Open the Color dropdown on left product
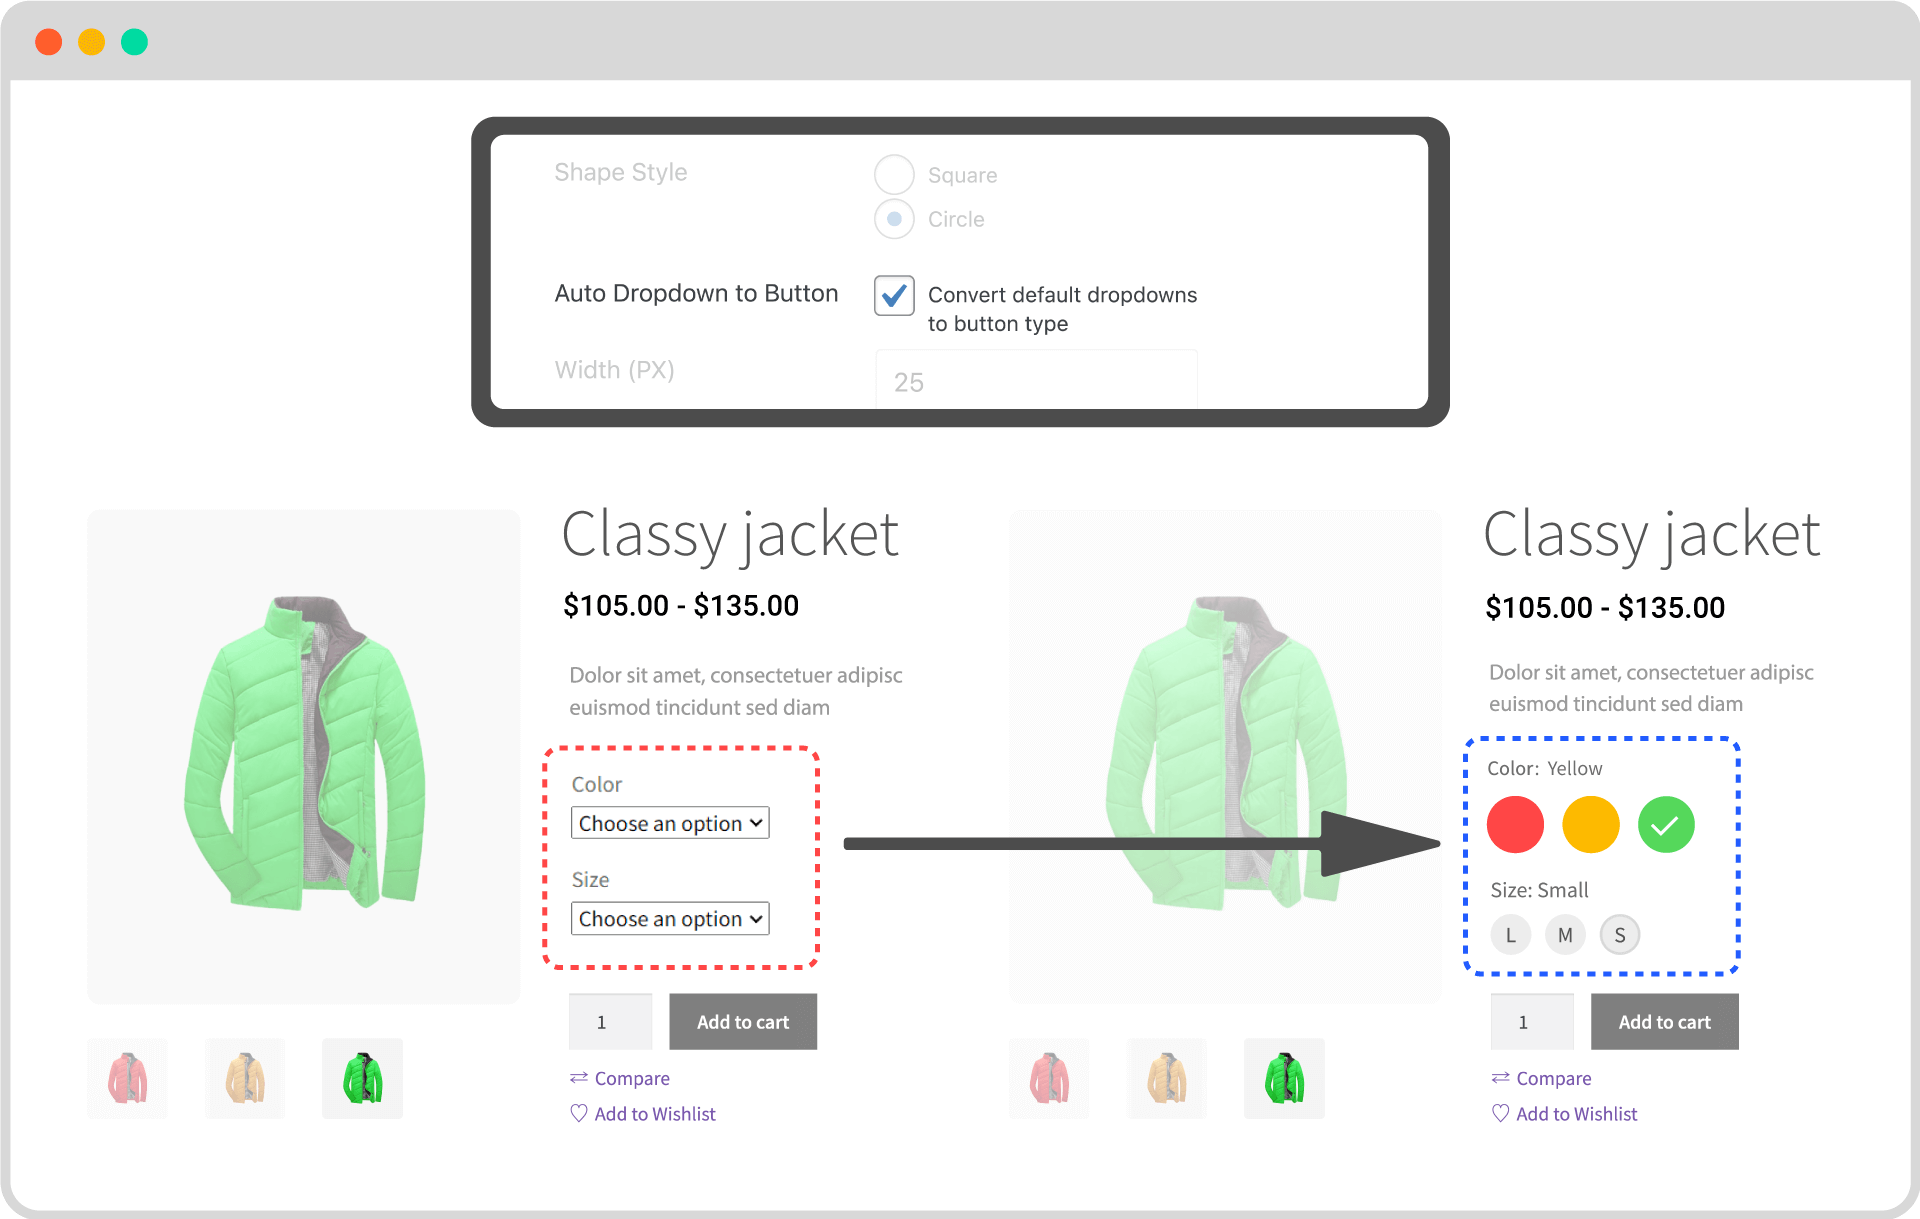This screenshot has width=1920, height=1219. click(670, 823)
